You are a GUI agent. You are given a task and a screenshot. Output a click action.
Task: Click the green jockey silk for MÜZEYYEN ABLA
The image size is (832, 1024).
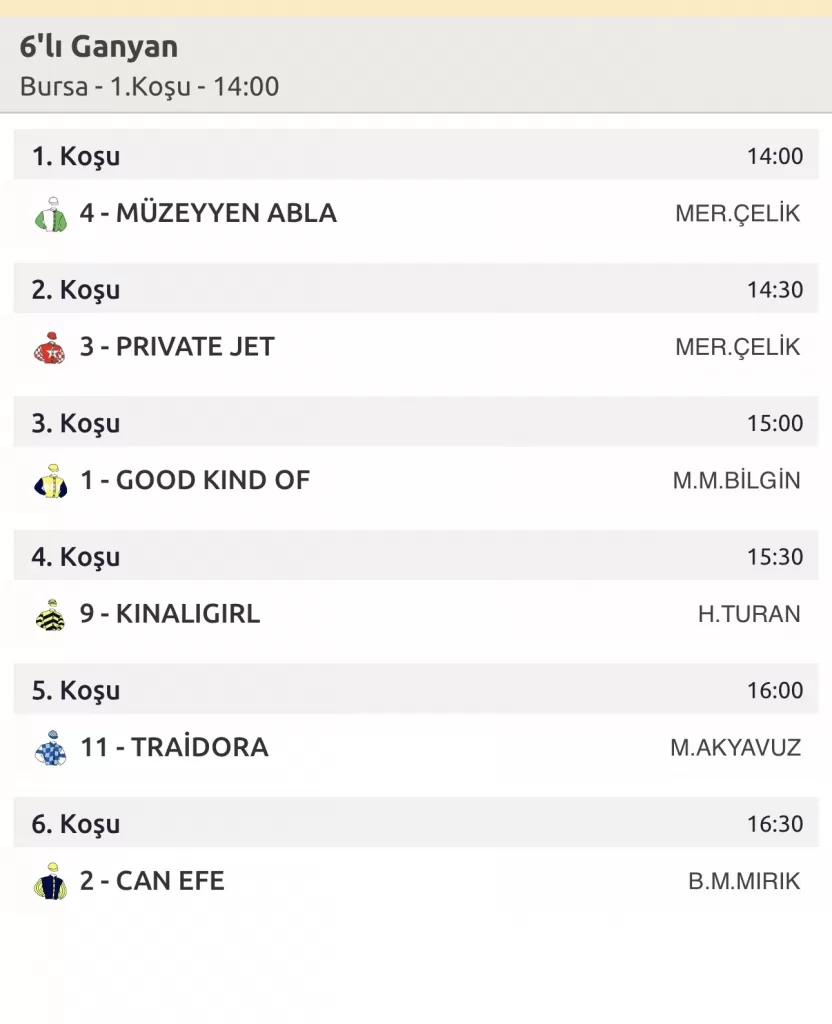click(50, 214)
